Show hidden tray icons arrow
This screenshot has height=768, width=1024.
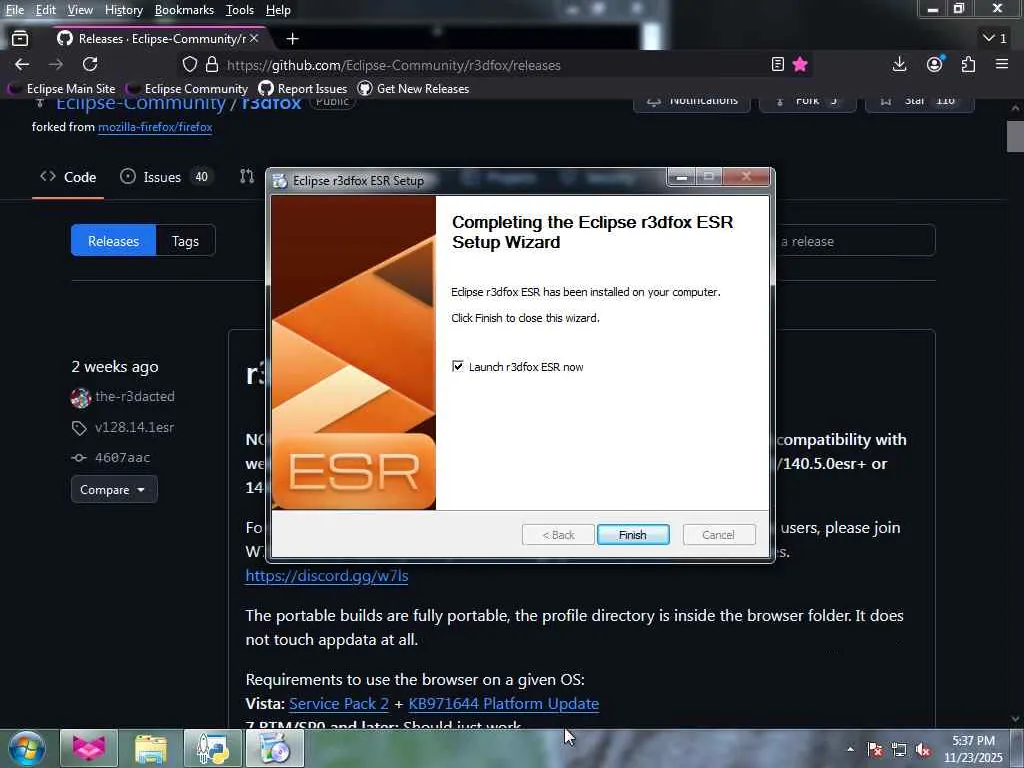(850, 749)
